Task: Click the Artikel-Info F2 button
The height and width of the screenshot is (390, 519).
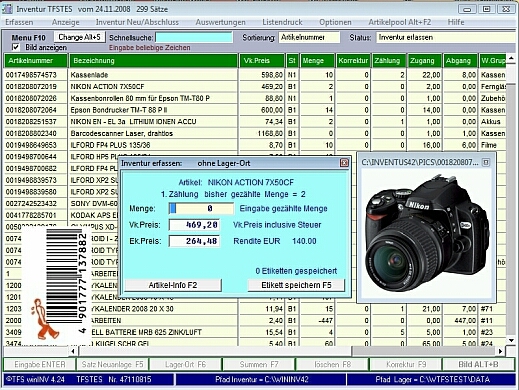Action: (173, 285)
